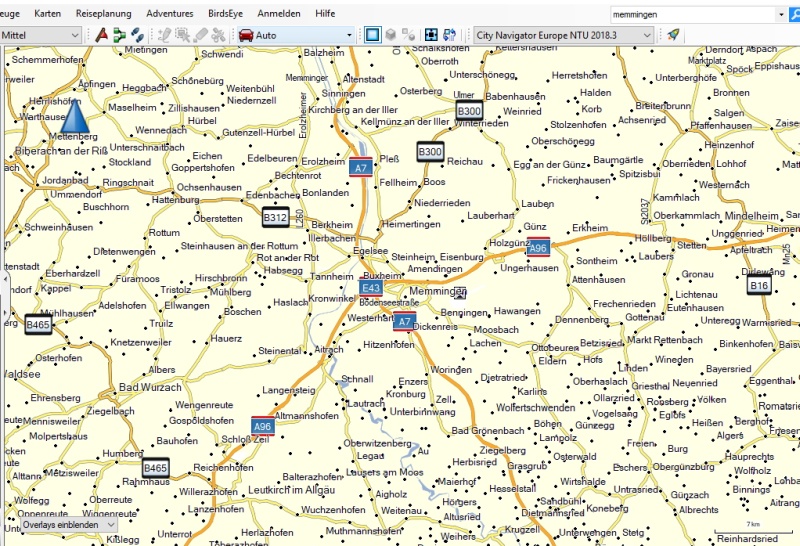Screen dimensions: 800x546
Task: Toggle the split map view button
Action: coord(408,35)
